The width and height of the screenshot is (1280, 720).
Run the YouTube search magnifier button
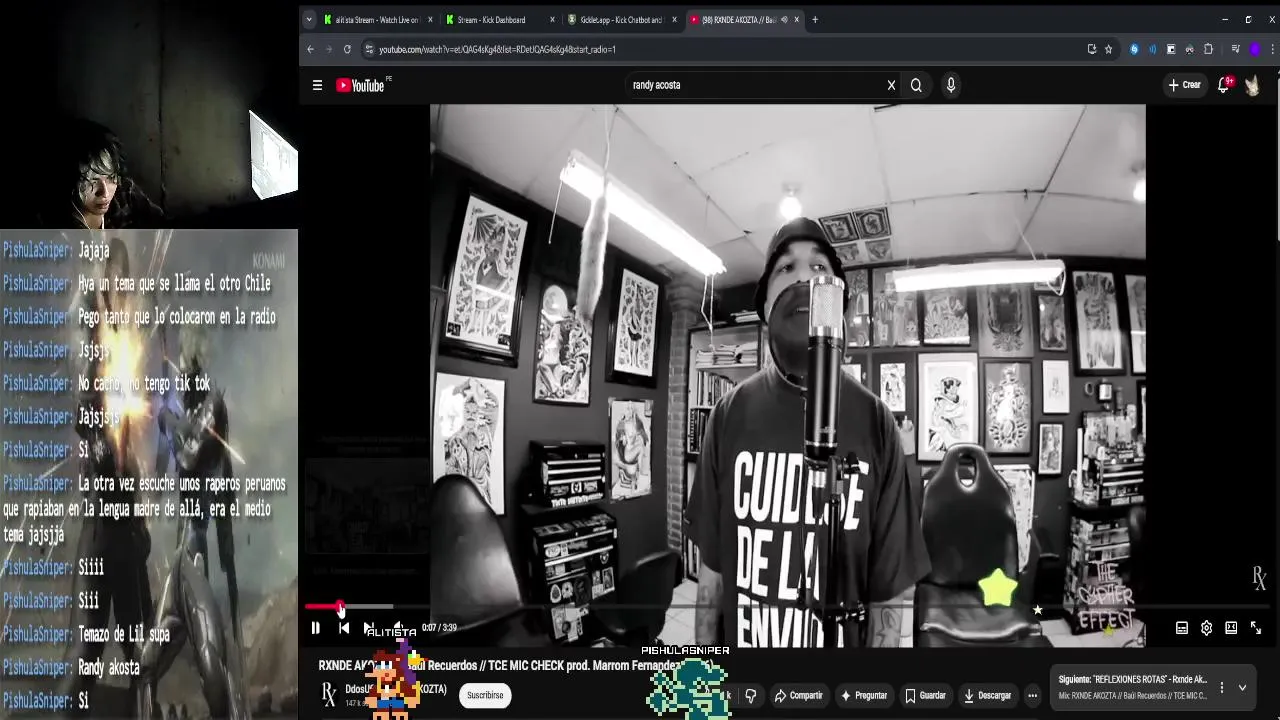[916, 85]
